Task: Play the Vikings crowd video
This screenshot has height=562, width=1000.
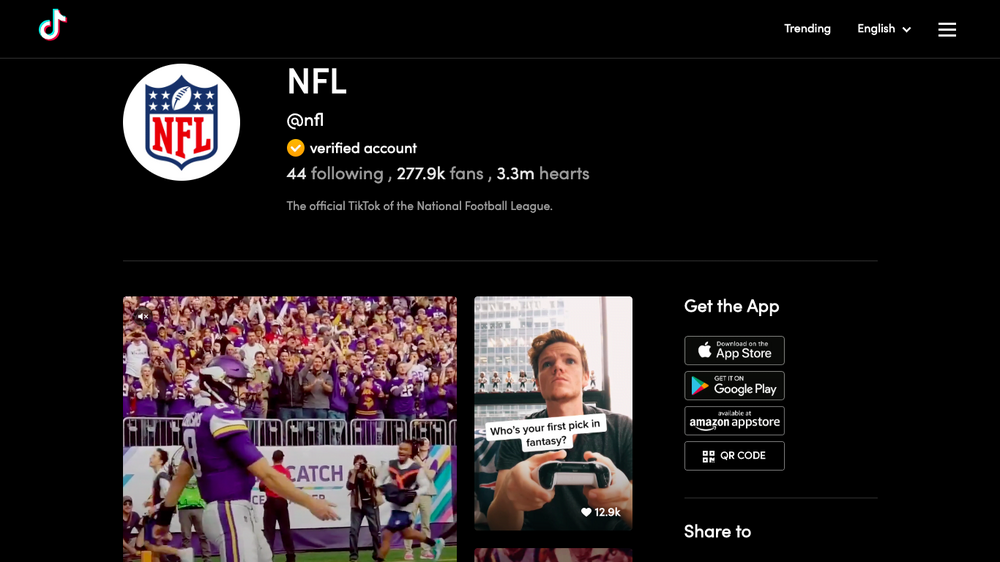Action: (289, 440)
